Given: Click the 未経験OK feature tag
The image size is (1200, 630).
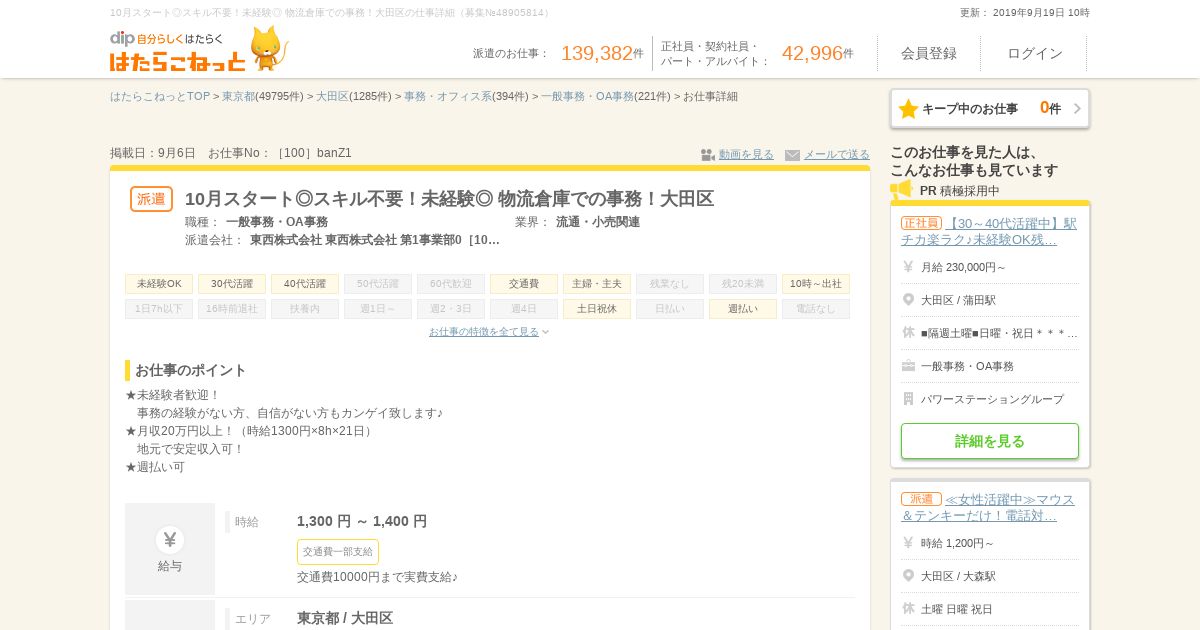Looking at the screenshot, I should pos(159,284).
